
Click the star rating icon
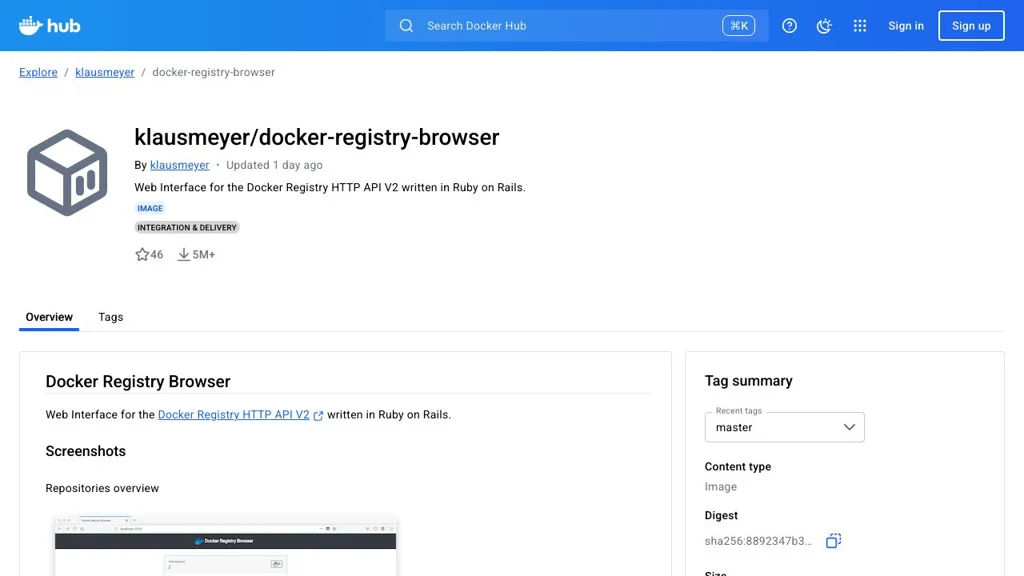(x=142, y=255)
